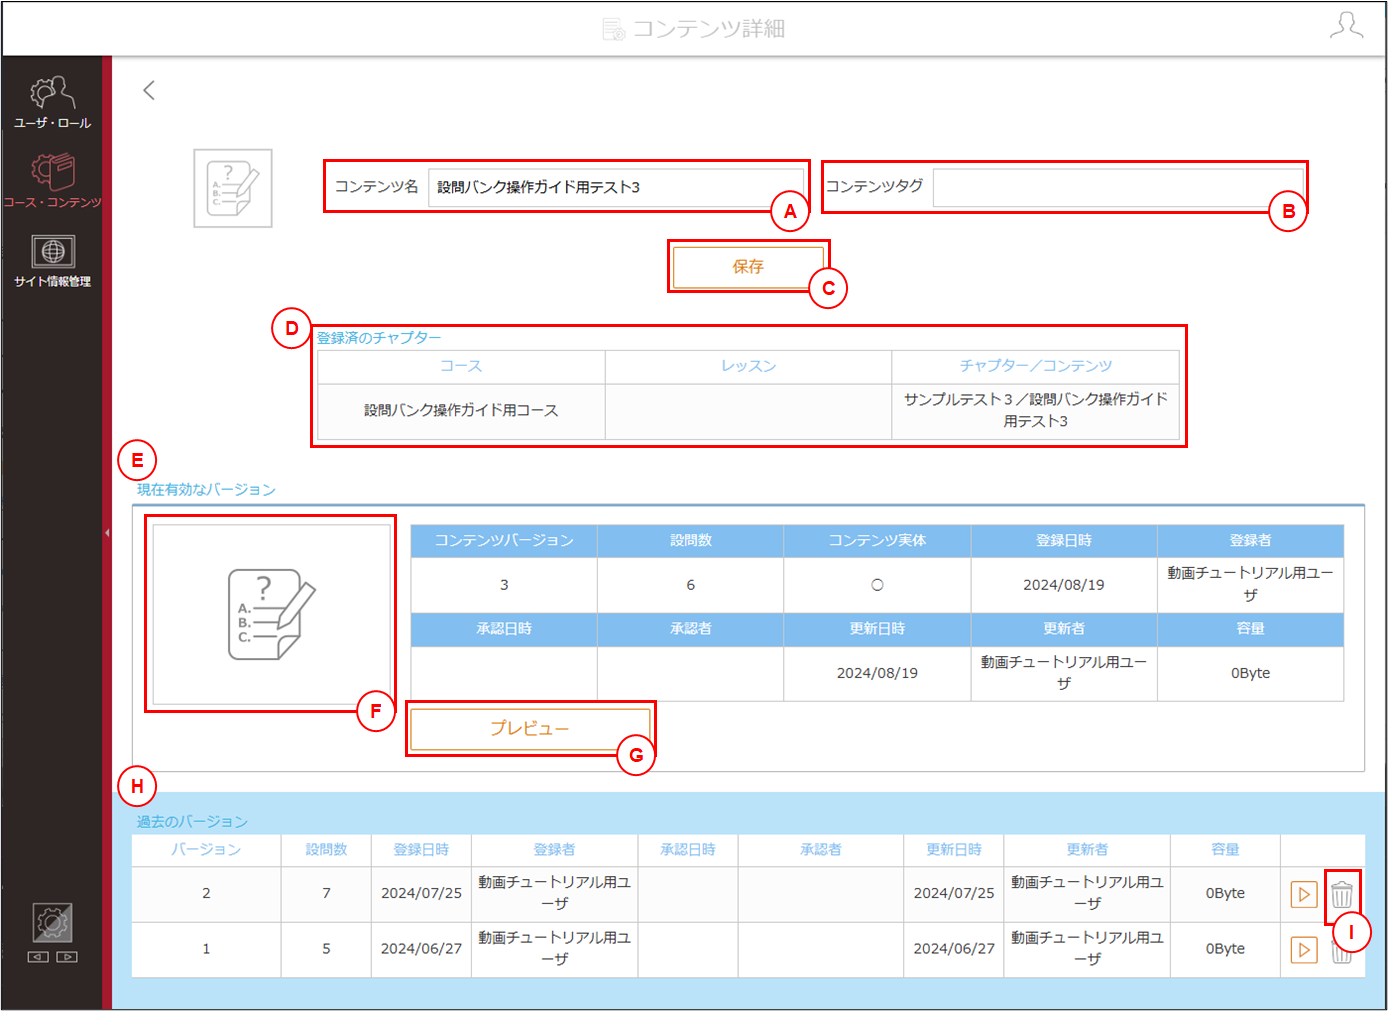Click the 現在有効なバージョン heading
The height and width of the screenshot is (1011, 1388).
coord(206,490)
